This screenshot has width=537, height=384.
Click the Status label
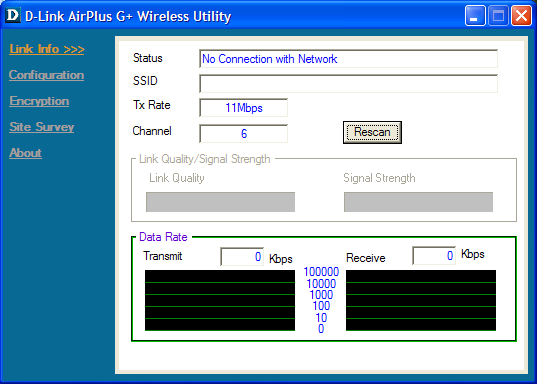(x=148, y=58)
